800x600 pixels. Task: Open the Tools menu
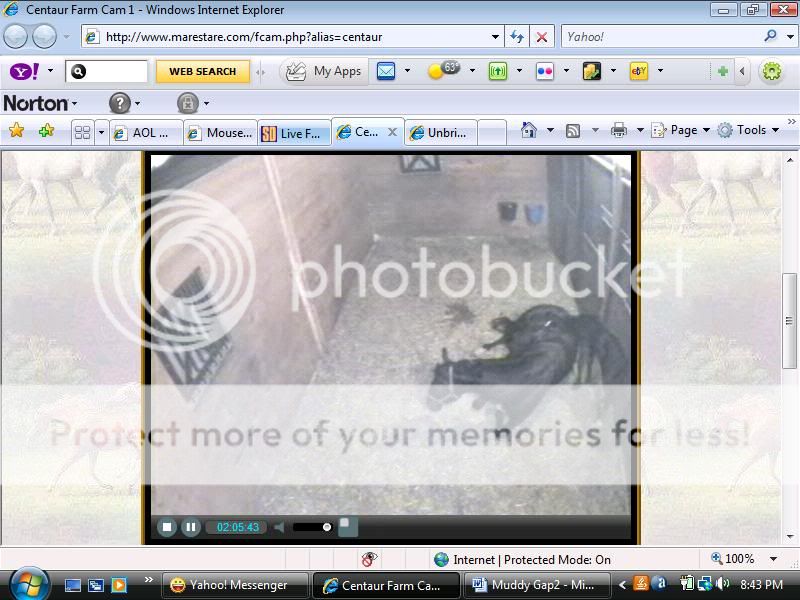[748, 131]
